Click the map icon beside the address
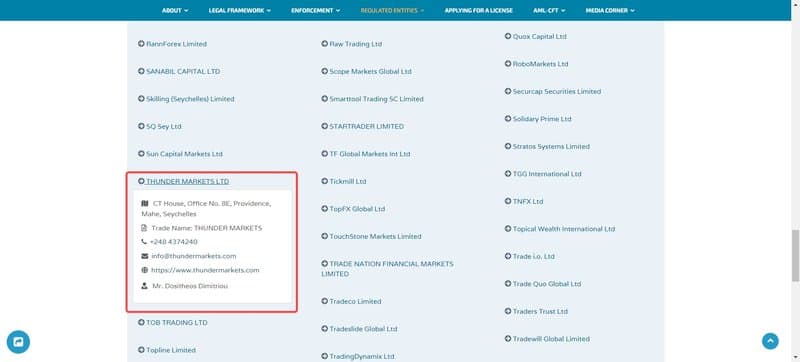800x362 pixels. point(144,203)
